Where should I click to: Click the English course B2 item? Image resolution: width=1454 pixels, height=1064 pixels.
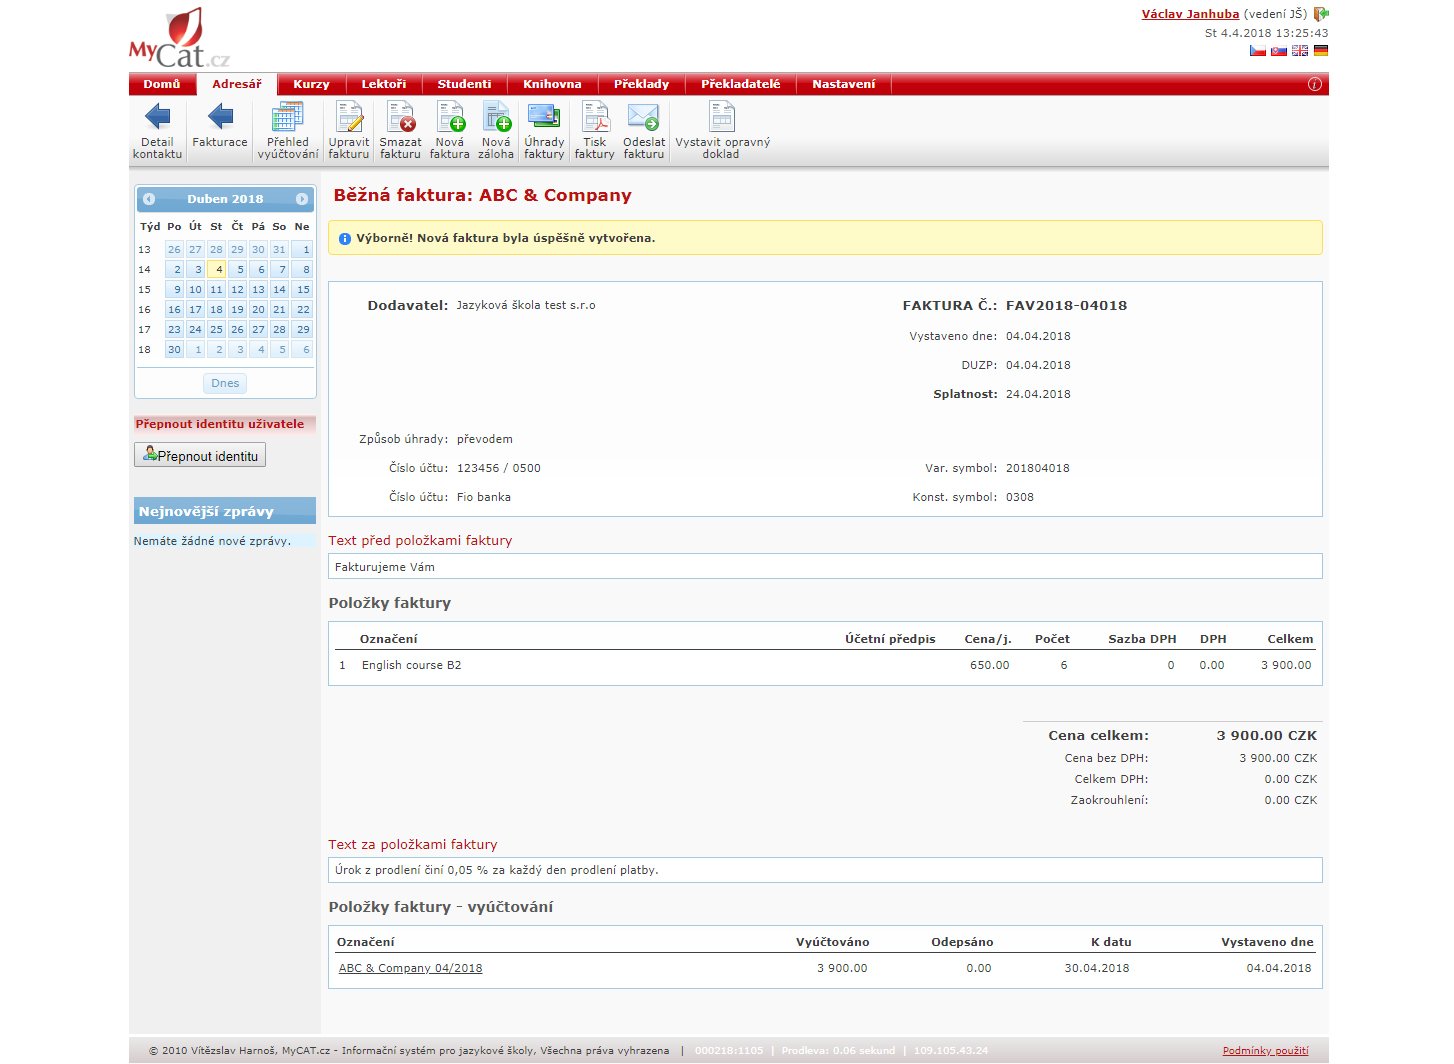click(x=412, y=665)
